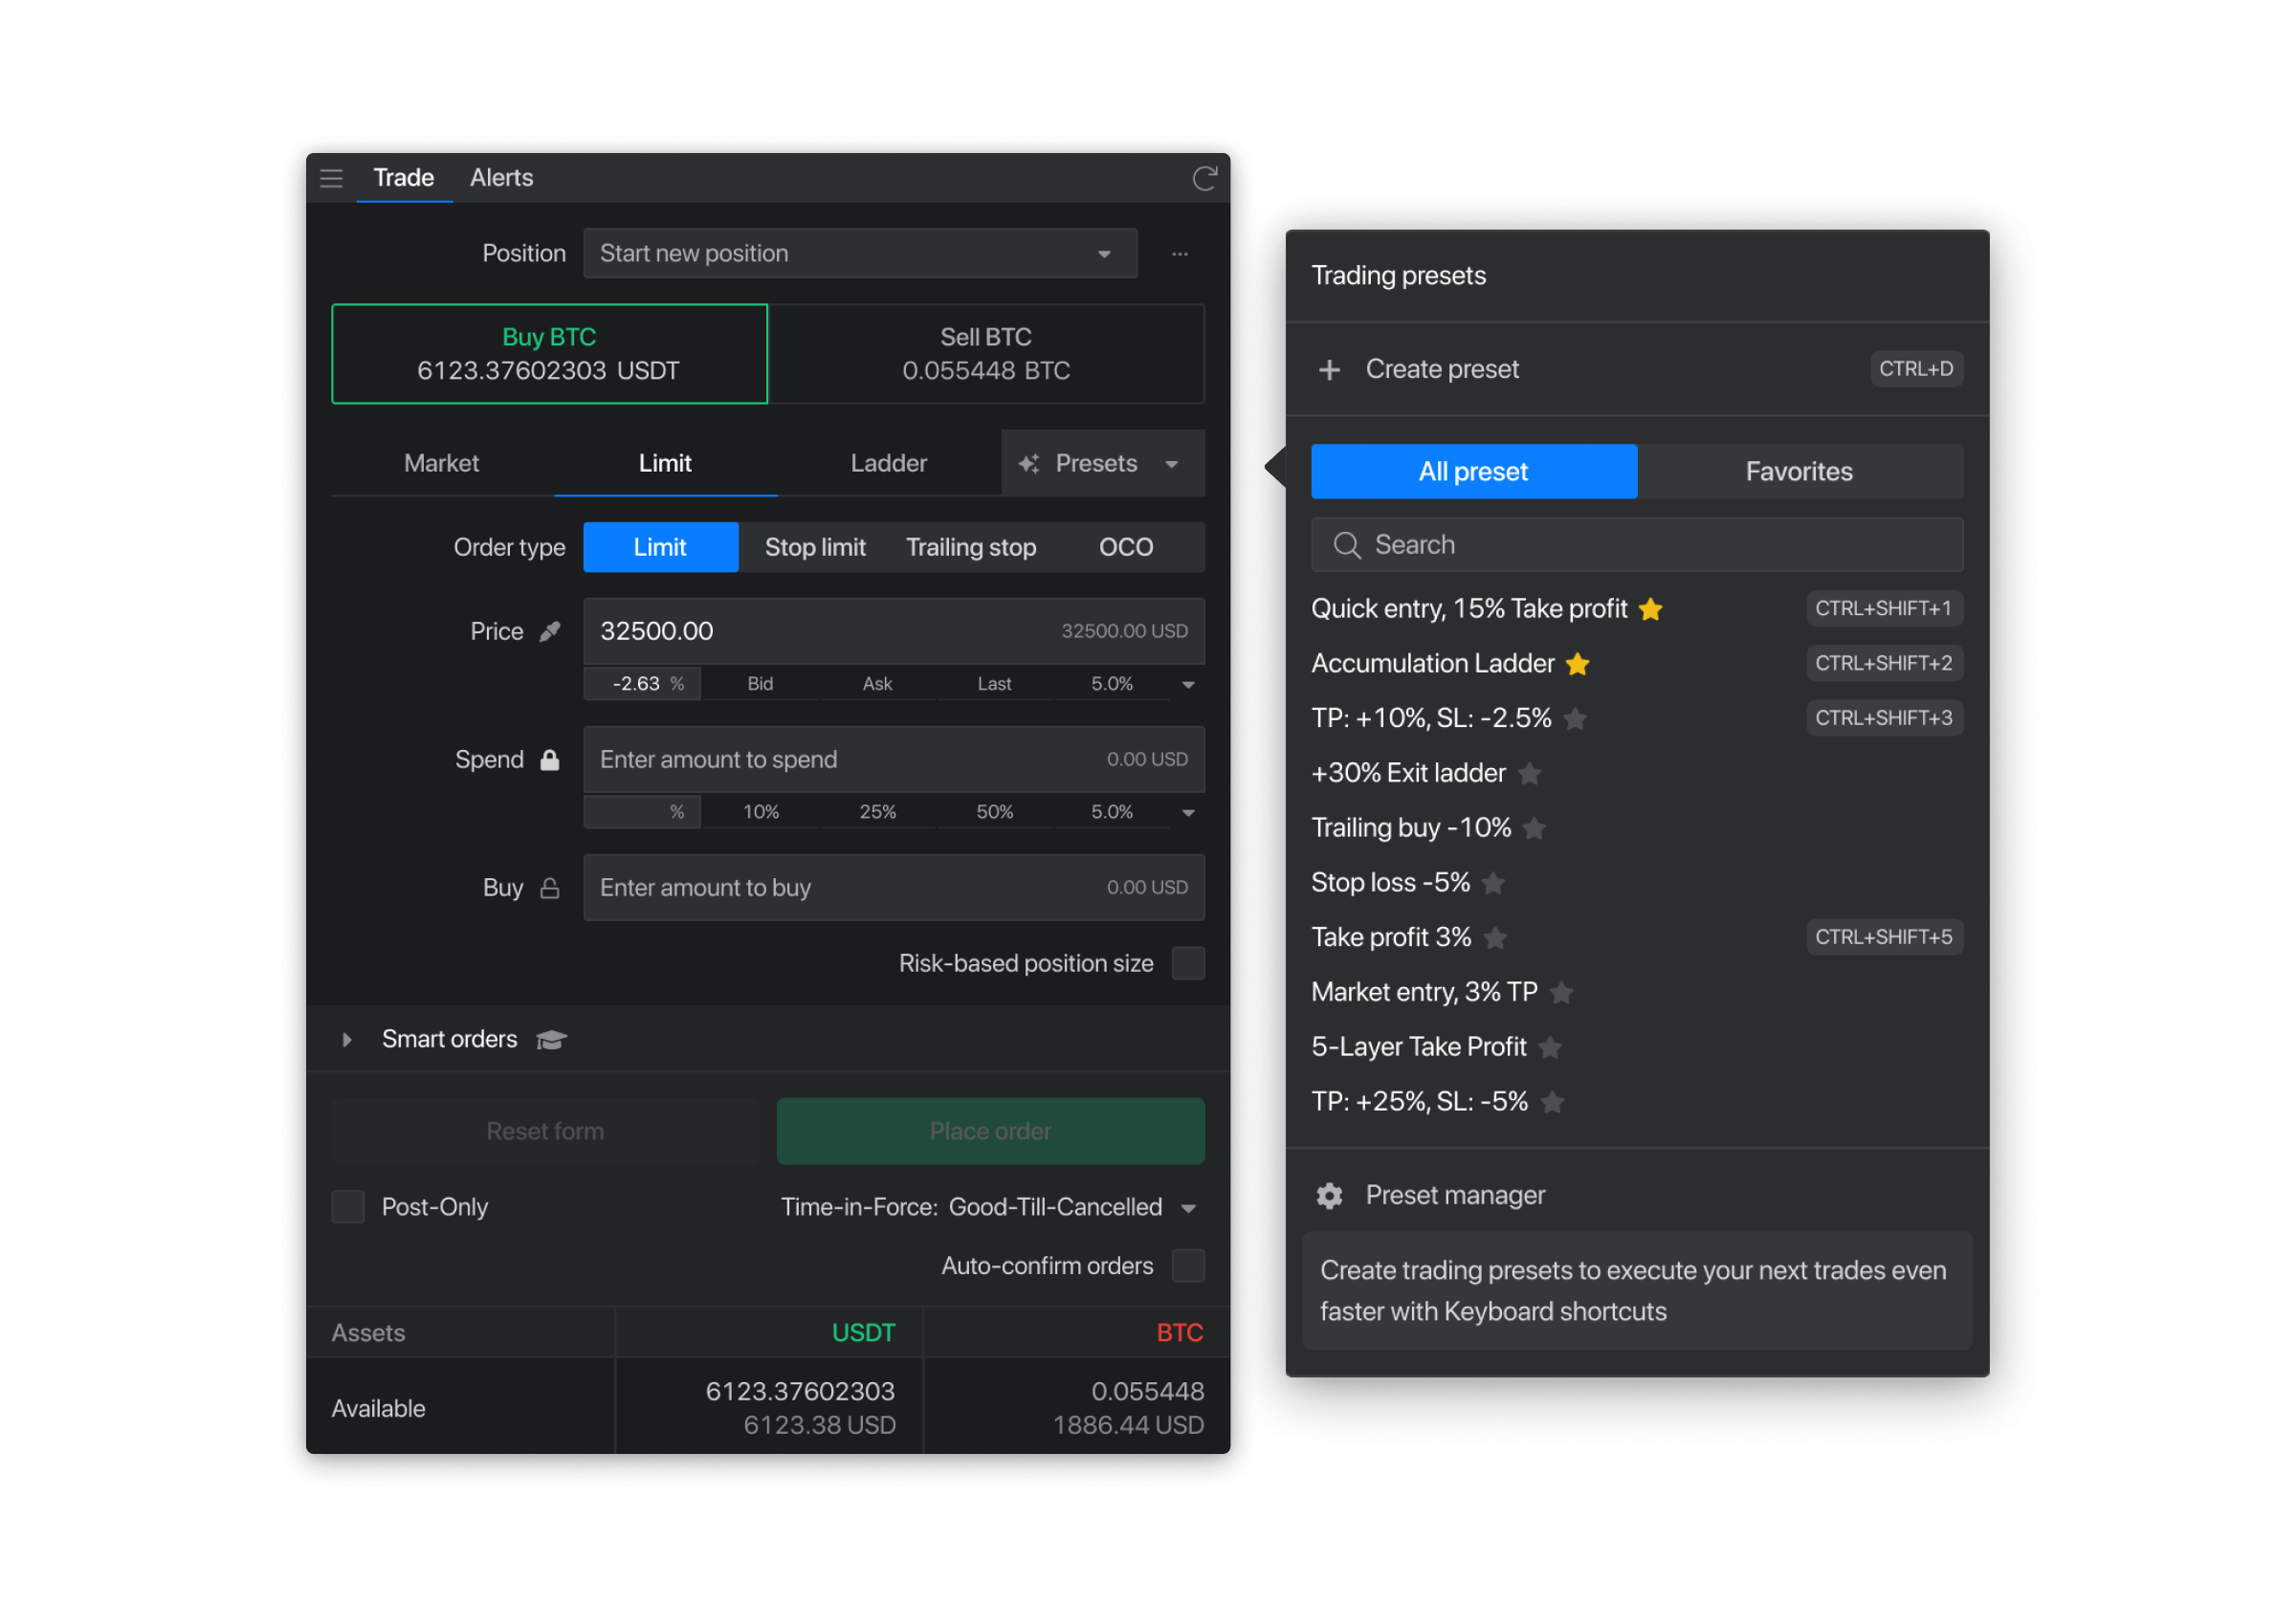Toggle the Spend lock icon
This screenshot has height=1607, width=2296.
(x=550, y=760)
